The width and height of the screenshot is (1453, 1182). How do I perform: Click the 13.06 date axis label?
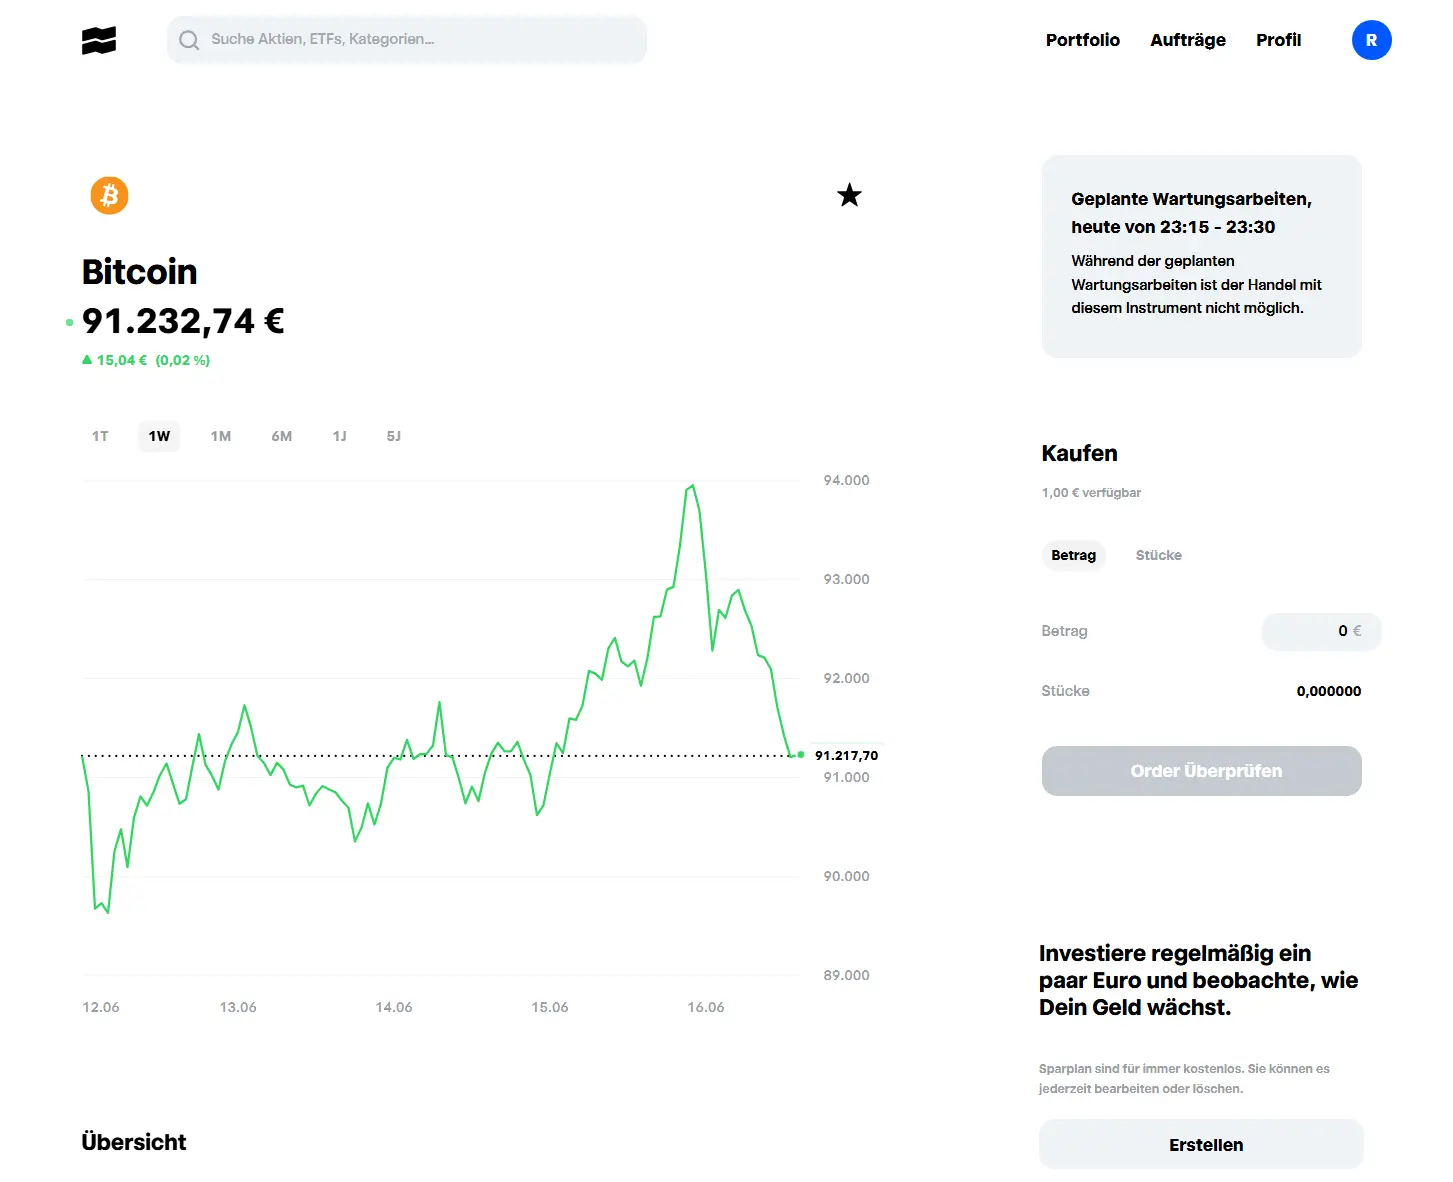tap(238, 1007)
